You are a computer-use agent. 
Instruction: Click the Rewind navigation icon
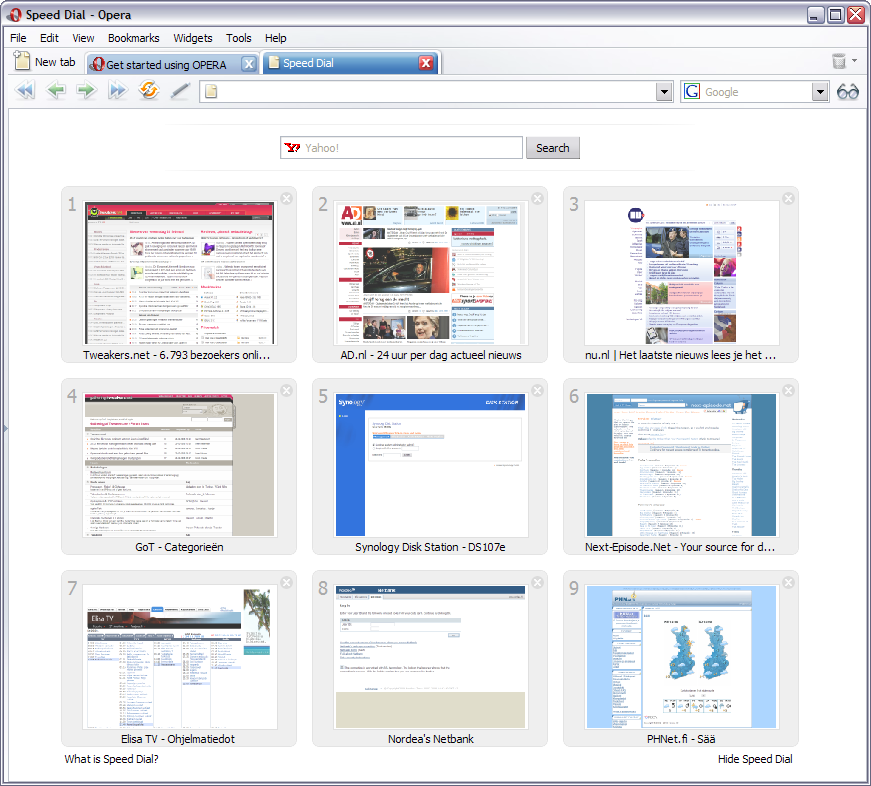(x=24, y=90)
